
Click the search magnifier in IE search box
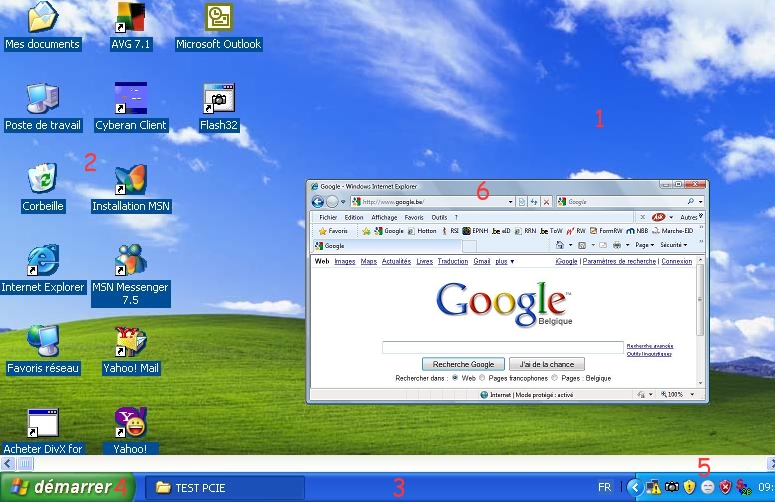coord(690,202)
